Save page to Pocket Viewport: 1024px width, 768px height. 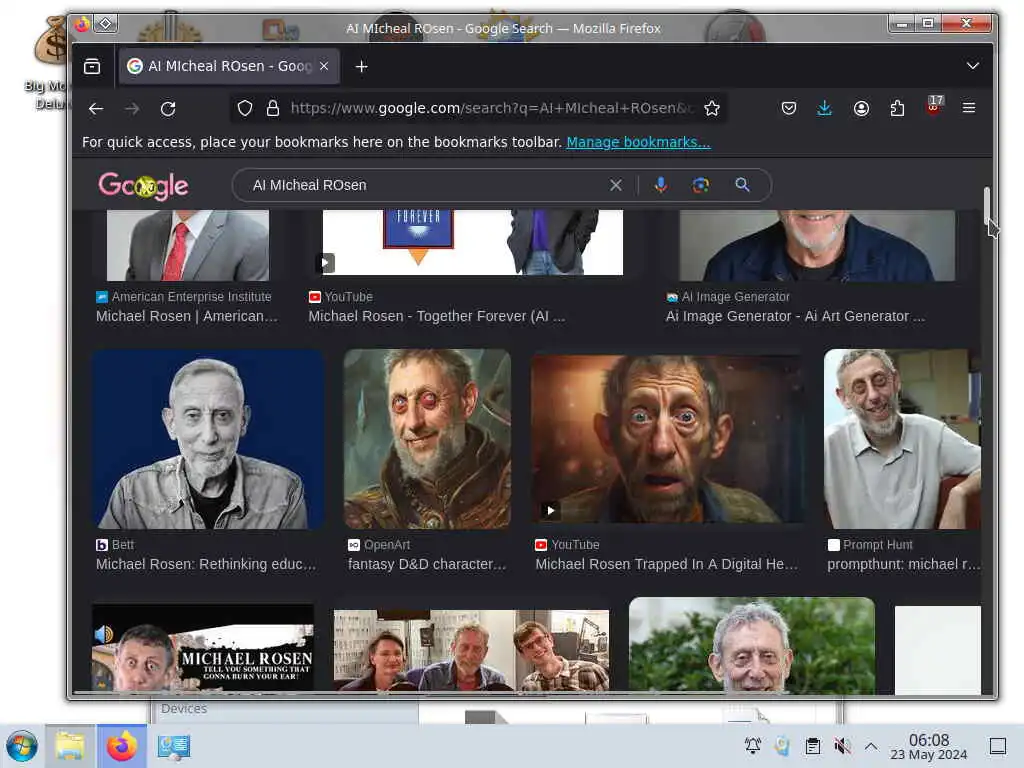coord(789,108)
